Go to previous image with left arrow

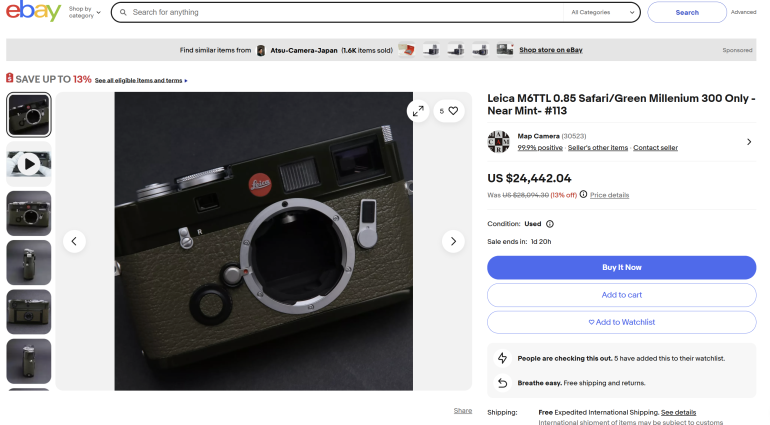[74, 241]
